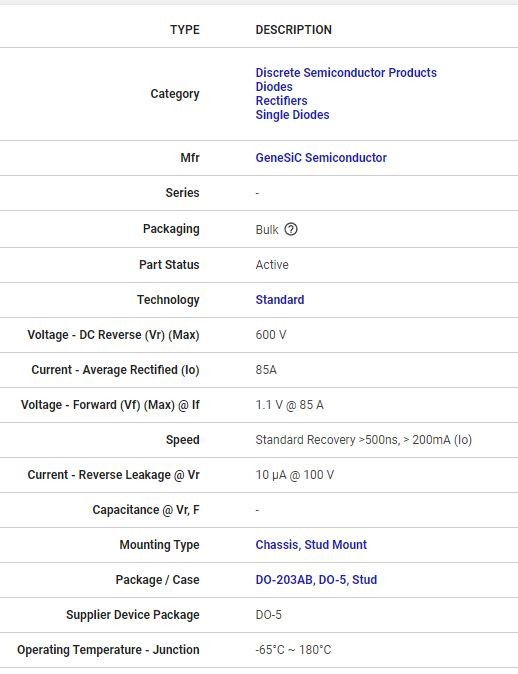The image size is (518, 674).
Task: Open Chassis, Stud Mount link
Action: 311,545
